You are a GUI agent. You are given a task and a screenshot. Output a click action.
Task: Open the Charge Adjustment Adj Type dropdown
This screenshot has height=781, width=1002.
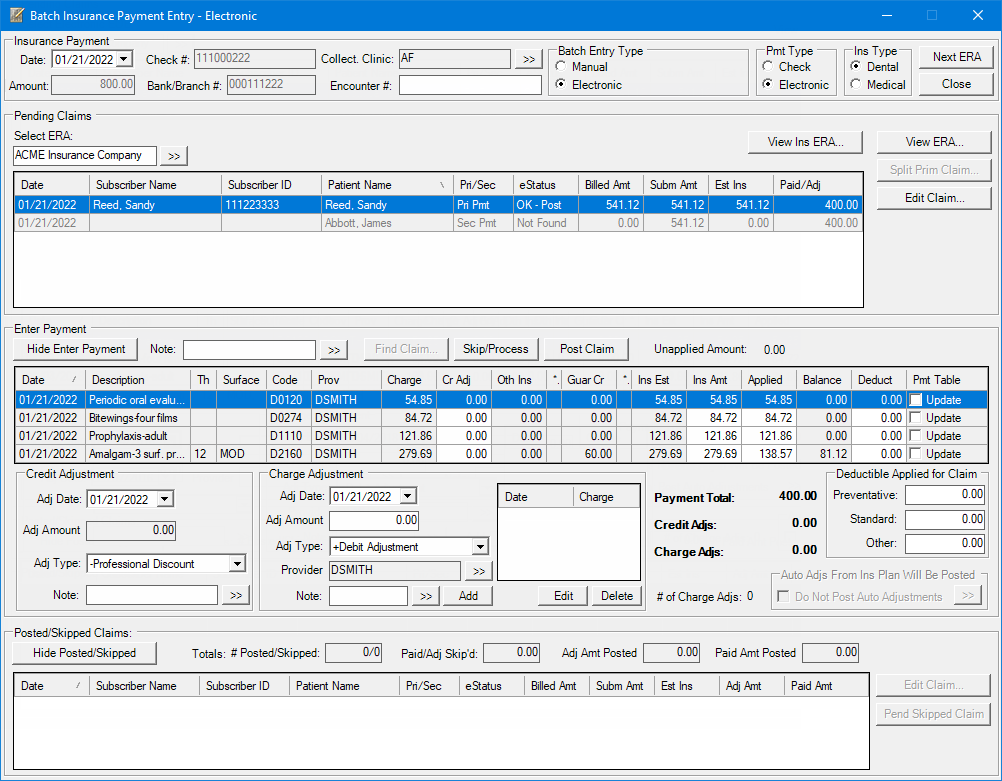[480, 547]
